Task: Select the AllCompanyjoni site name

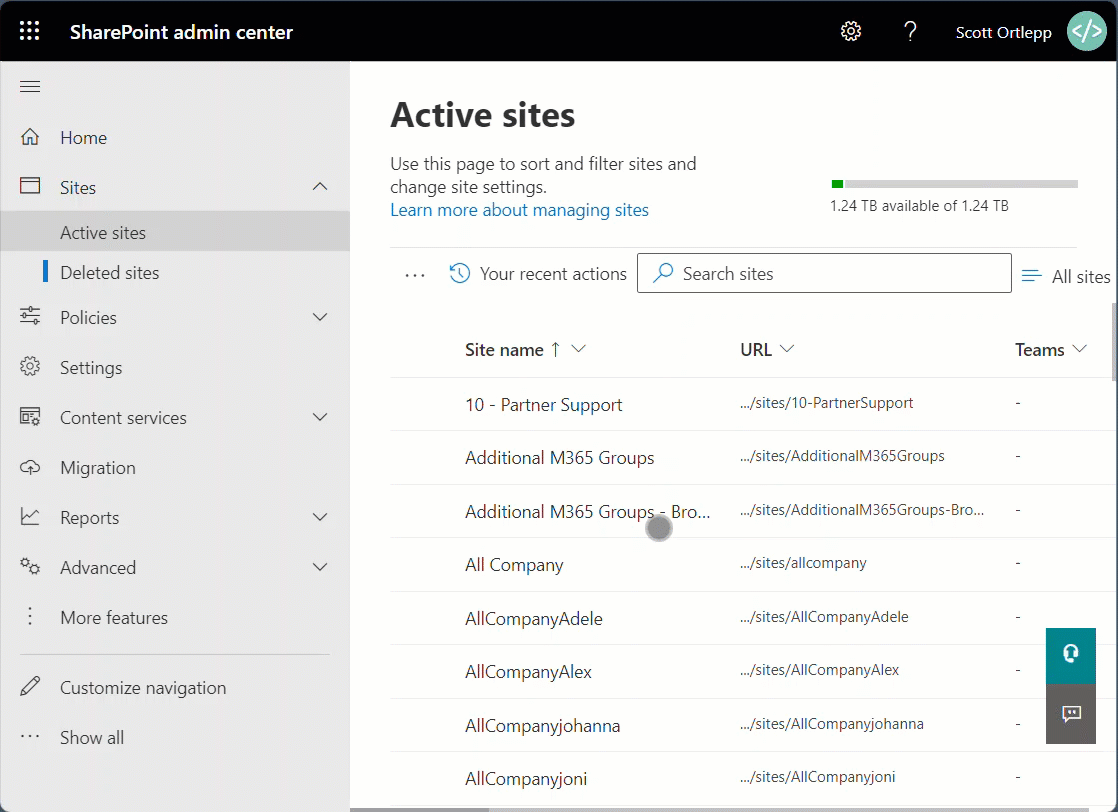Action: click(x=526, y=778)
